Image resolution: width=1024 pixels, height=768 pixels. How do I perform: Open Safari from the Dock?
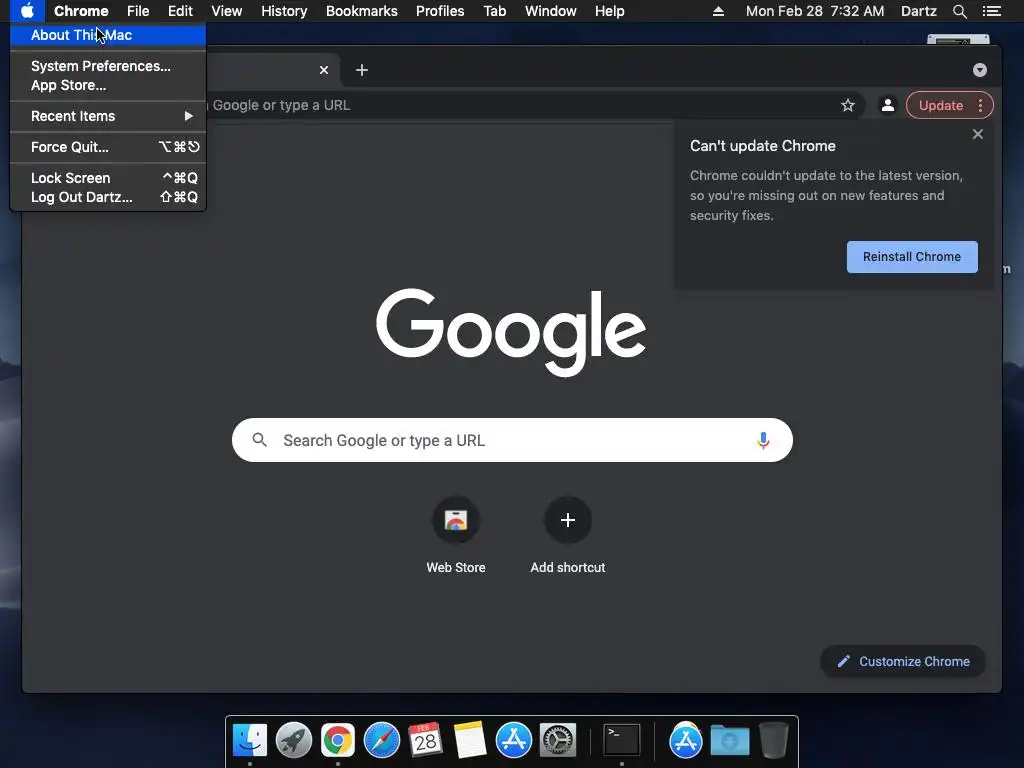coord(381,740)
